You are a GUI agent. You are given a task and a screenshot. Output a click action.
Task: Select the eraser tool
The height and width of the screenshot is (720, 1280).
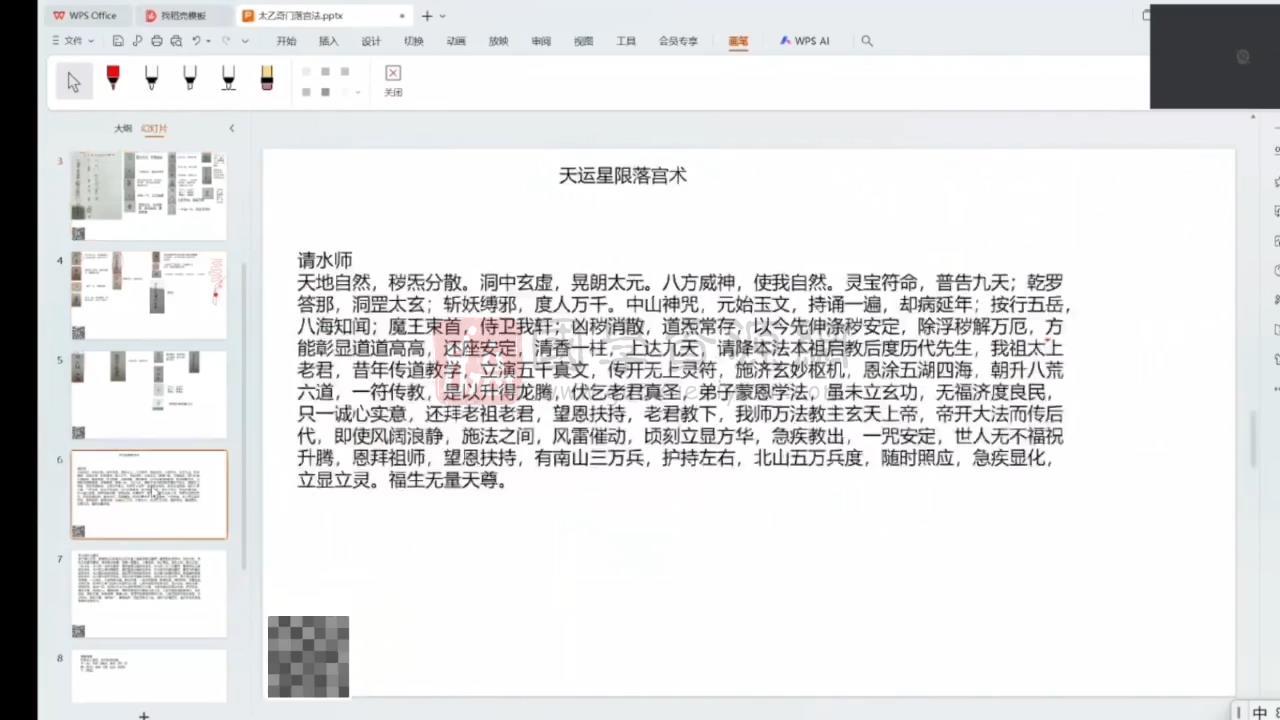pyautogui.click(x=266, y=80)
